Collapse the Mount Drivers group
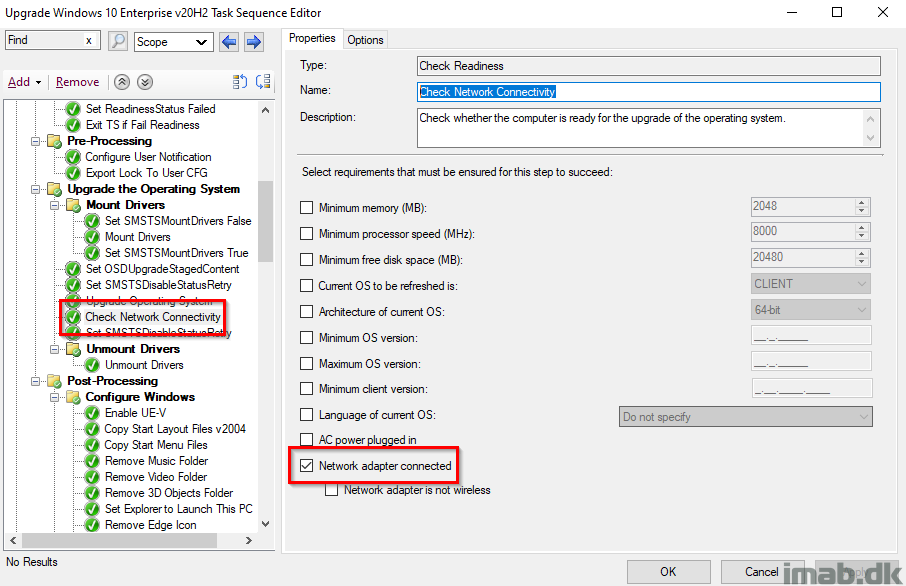 tap(54, 205)
